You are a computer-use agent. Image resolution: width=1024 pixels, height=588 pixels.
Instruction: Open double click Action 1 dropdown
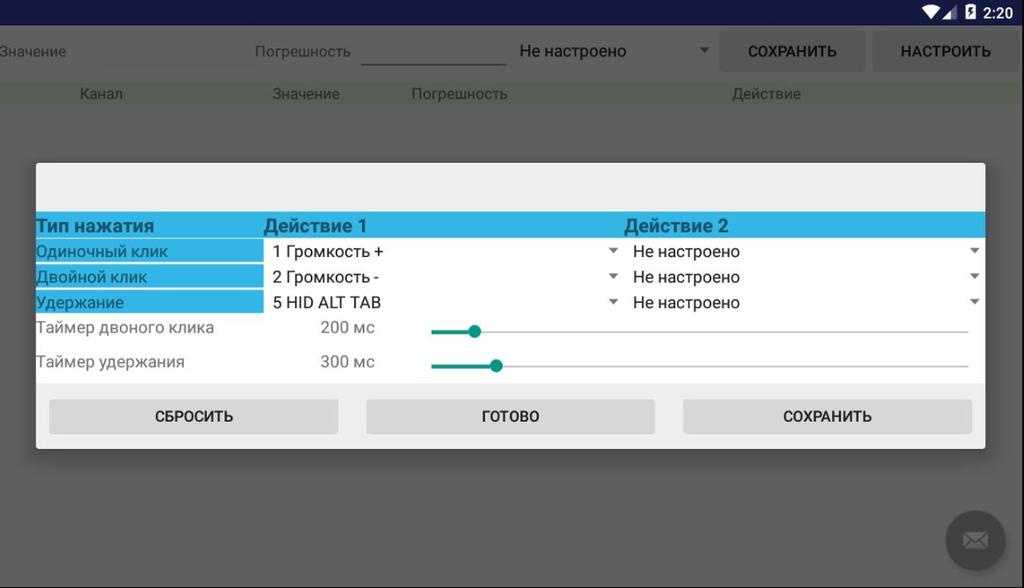pyautogui.click(x=444, y=277)
